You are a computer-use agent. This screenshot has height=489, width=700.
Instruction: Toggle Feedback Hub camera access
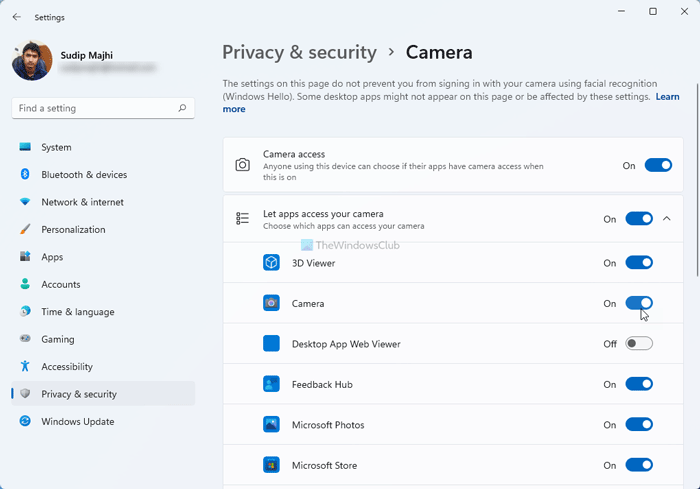coord(639,384)
